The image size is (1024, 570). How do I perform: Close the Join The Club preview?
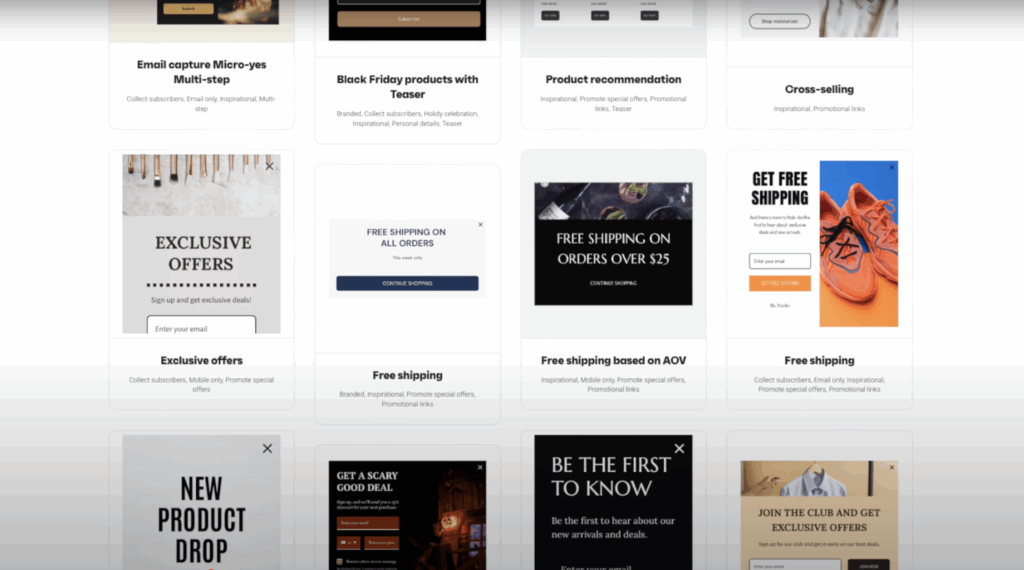(x=891, y=467)
